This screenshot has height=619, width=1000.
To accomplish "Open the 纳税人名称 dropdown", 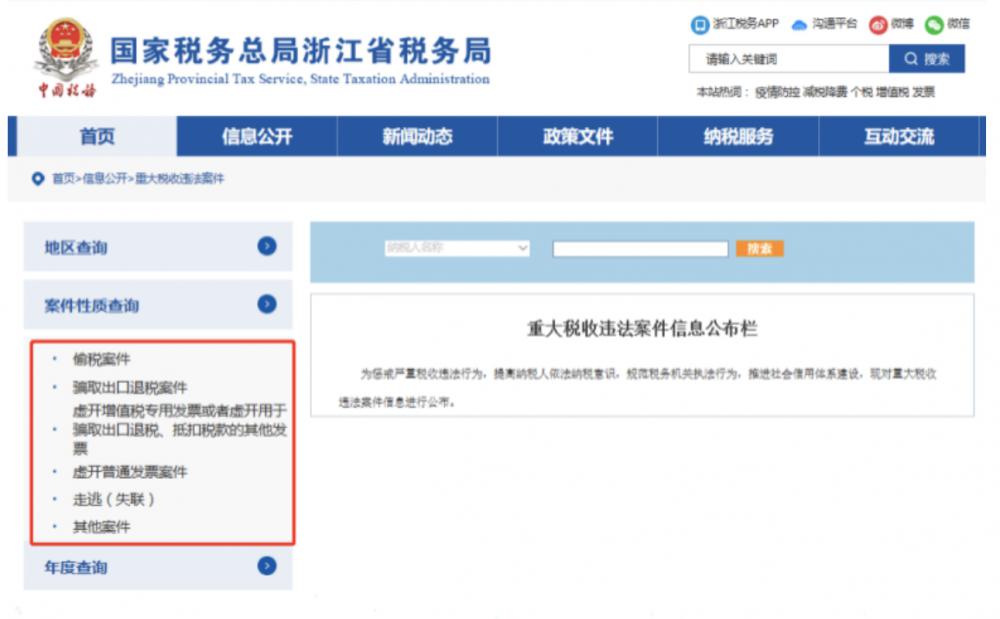I will tap(456, 248).
